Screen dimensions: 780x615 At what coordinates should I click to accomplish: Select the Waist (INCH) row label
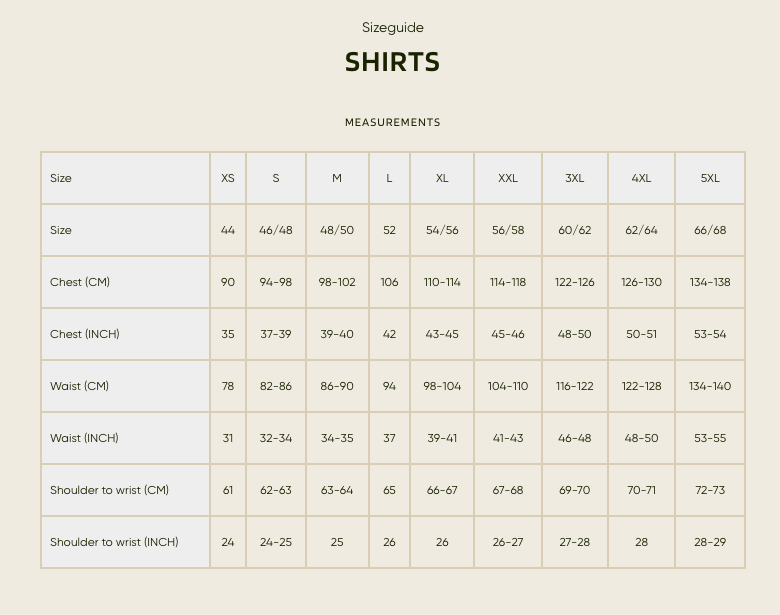click(x=84, y=438)
